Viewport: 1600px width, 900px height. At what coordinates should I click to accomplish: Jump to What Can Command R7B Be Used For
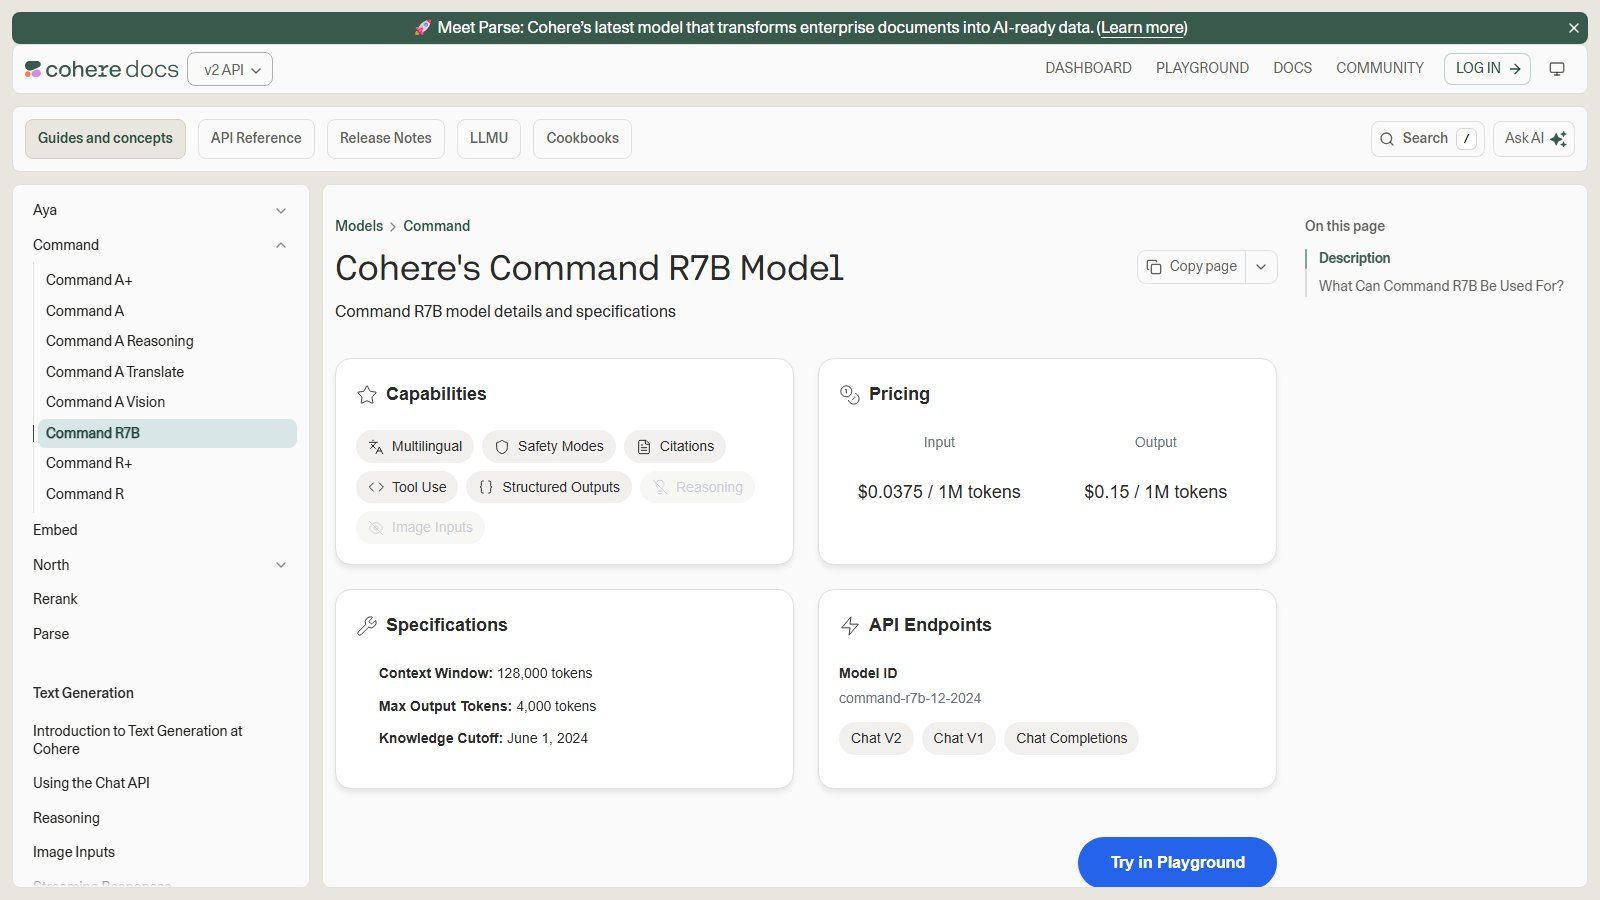pos(1441,286)
